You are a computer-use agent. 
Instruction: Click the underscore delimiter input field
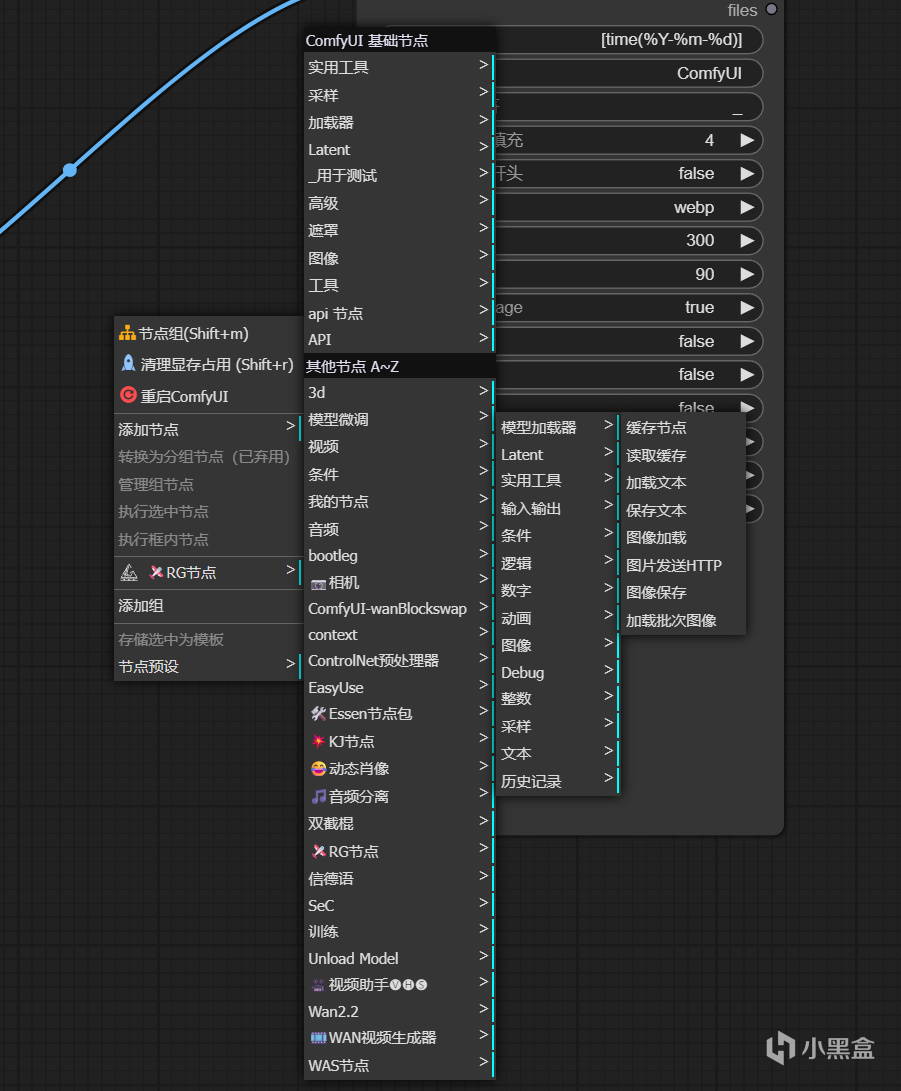tap(629, 106)
